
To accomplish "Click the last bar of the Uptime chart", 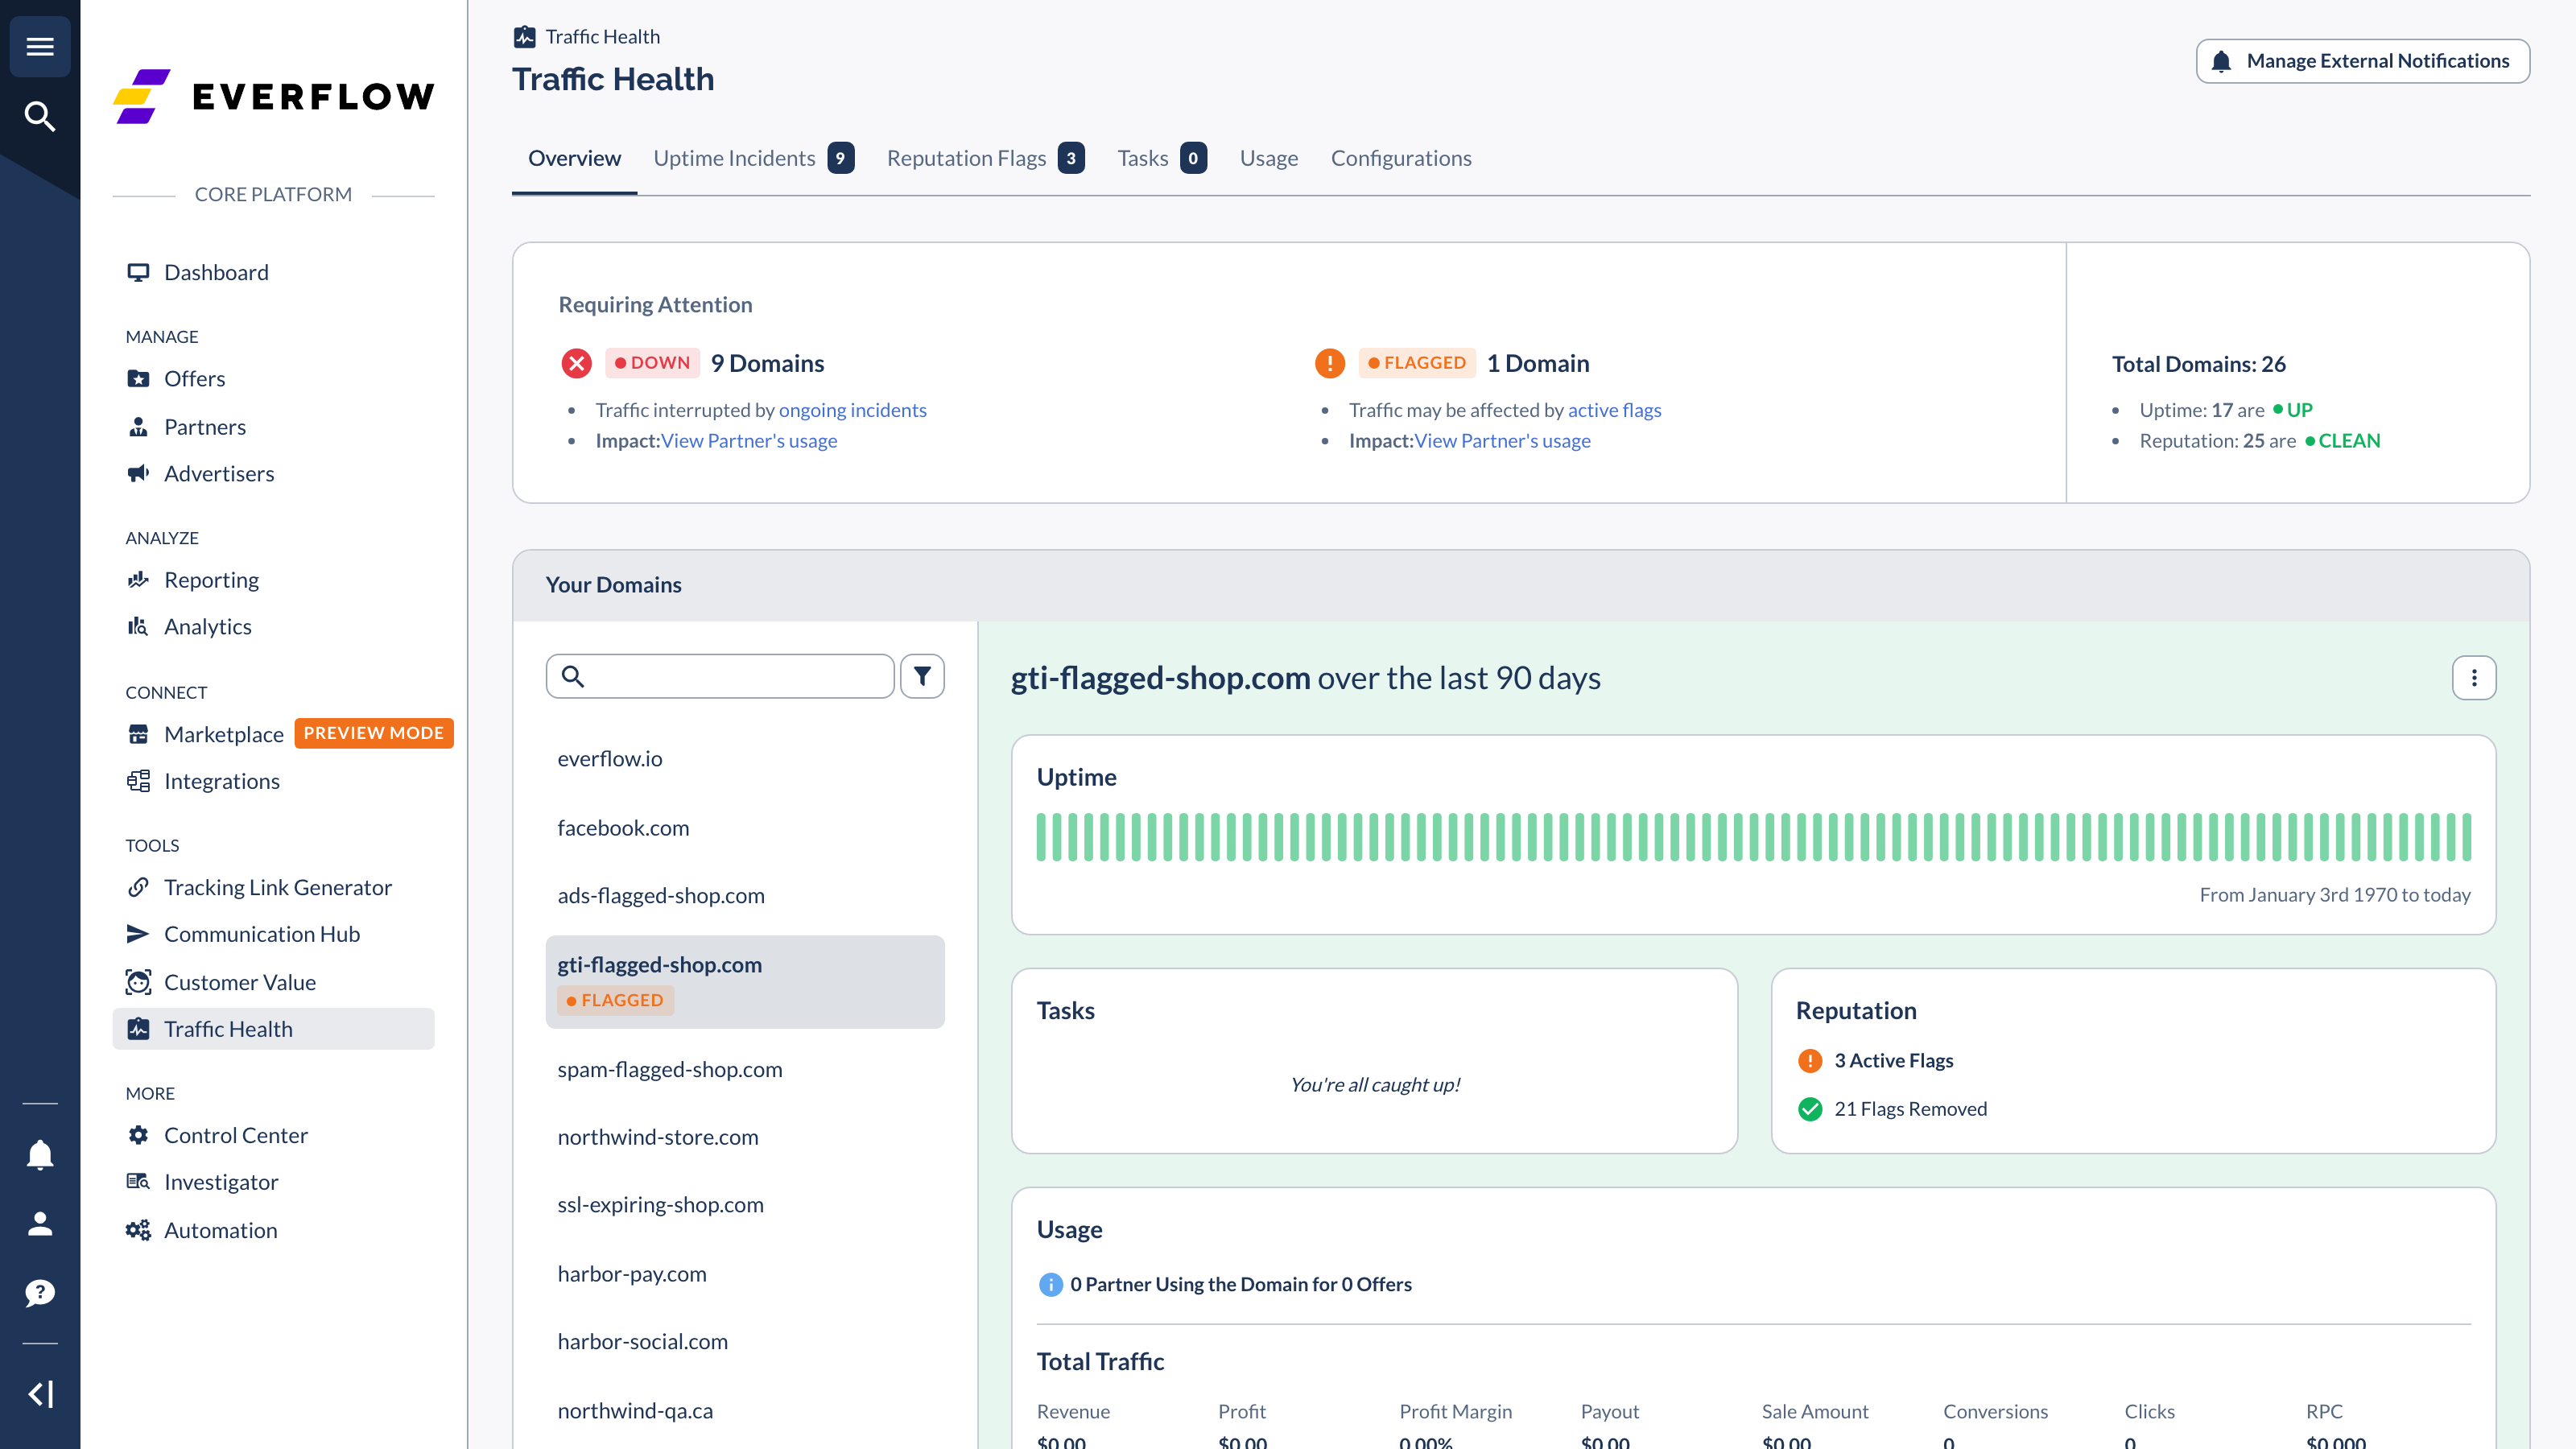I will (x=2466, y=837).
